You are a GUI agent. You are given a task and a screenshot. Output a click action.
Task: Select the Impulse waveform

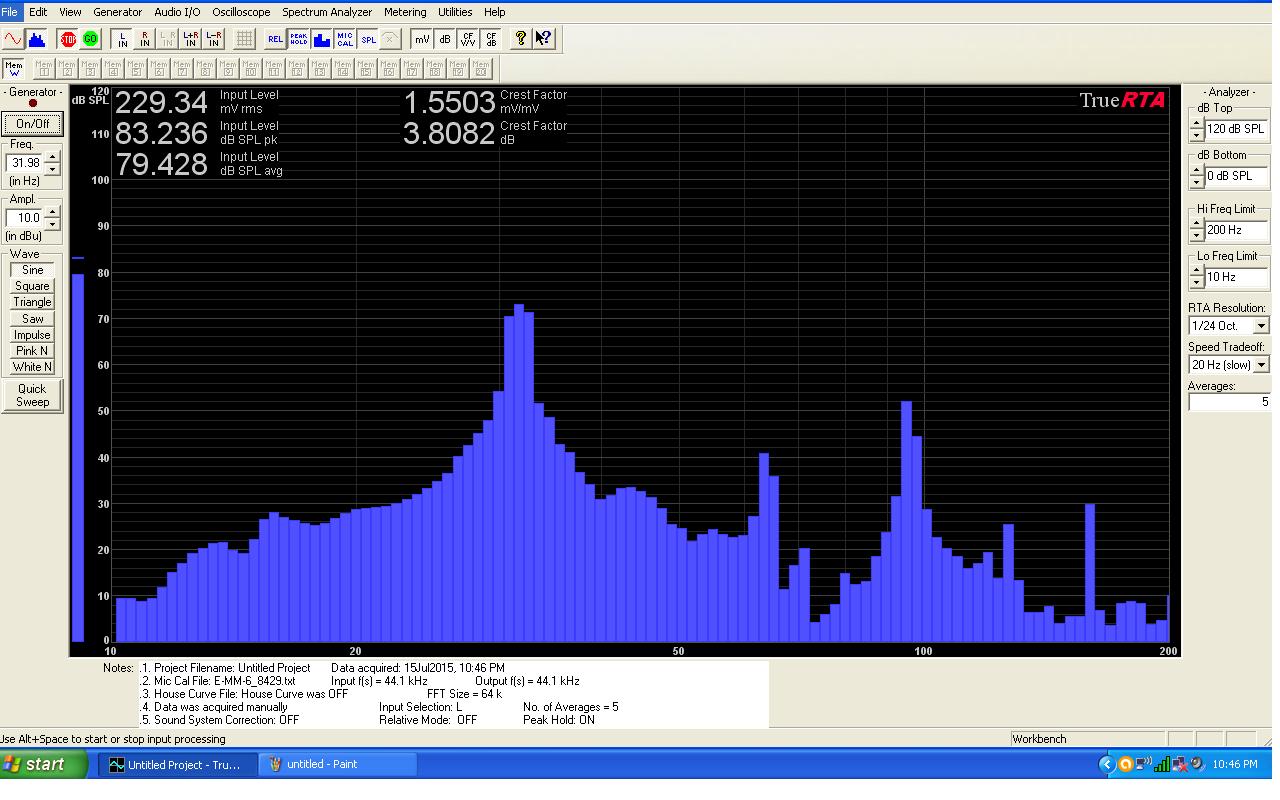[x=32, y=335]
